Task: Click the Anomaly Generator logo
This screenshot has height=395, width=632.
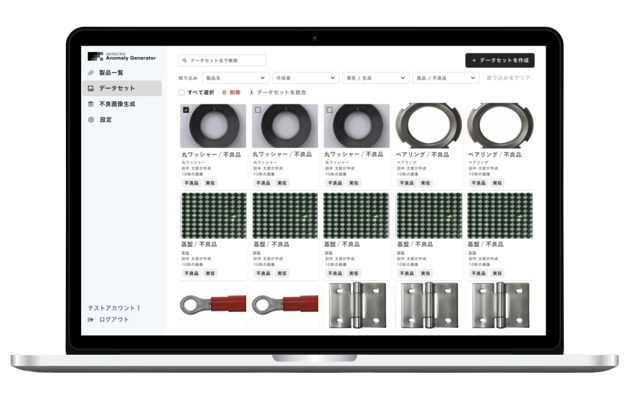Action: (121, 56)
